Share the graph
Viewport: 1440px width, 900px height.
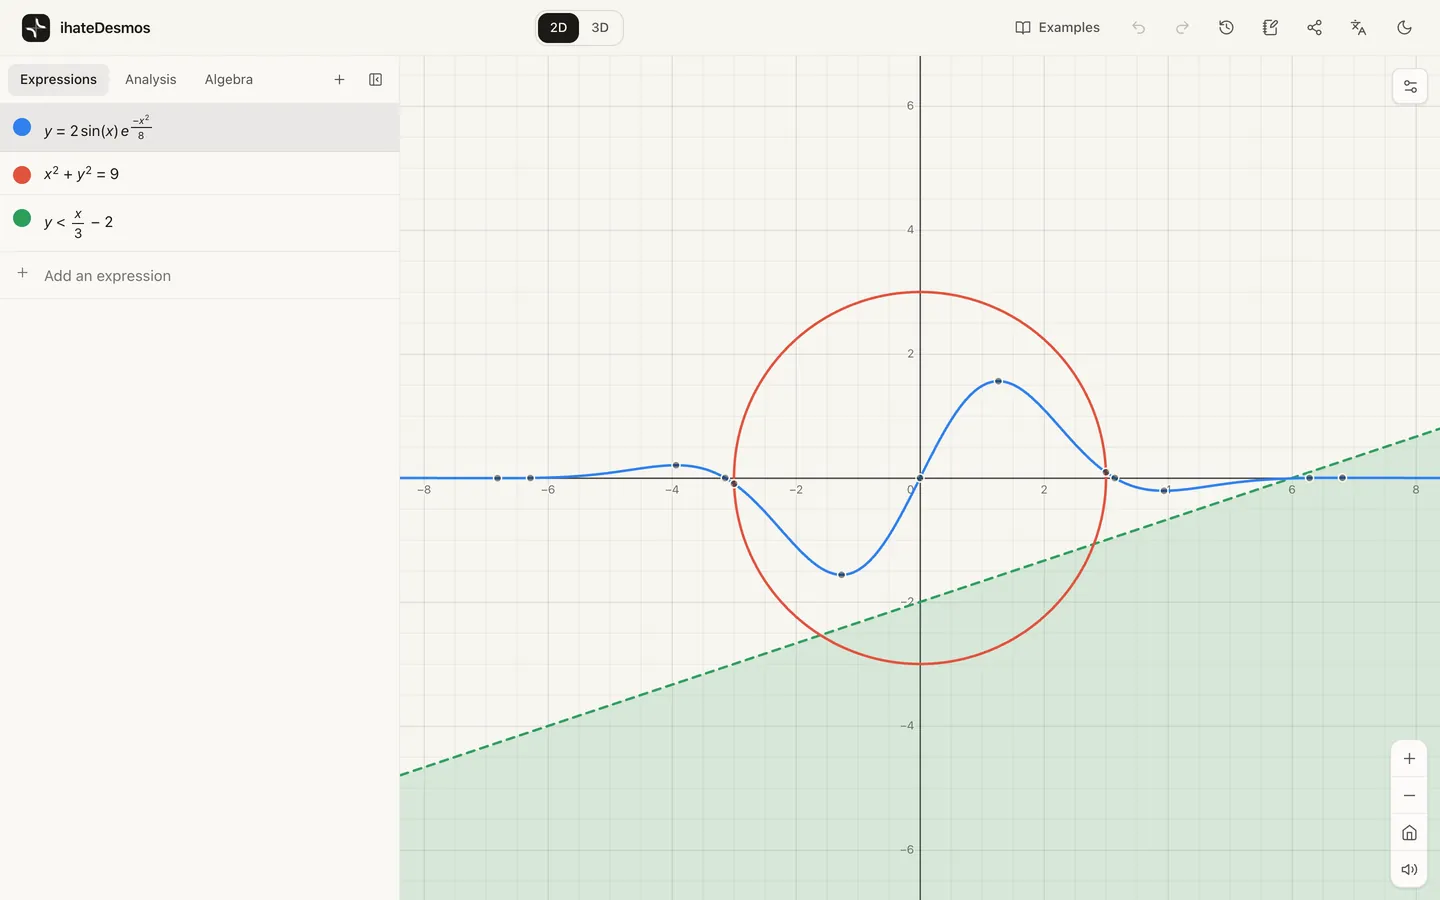tap(1314, 28)
